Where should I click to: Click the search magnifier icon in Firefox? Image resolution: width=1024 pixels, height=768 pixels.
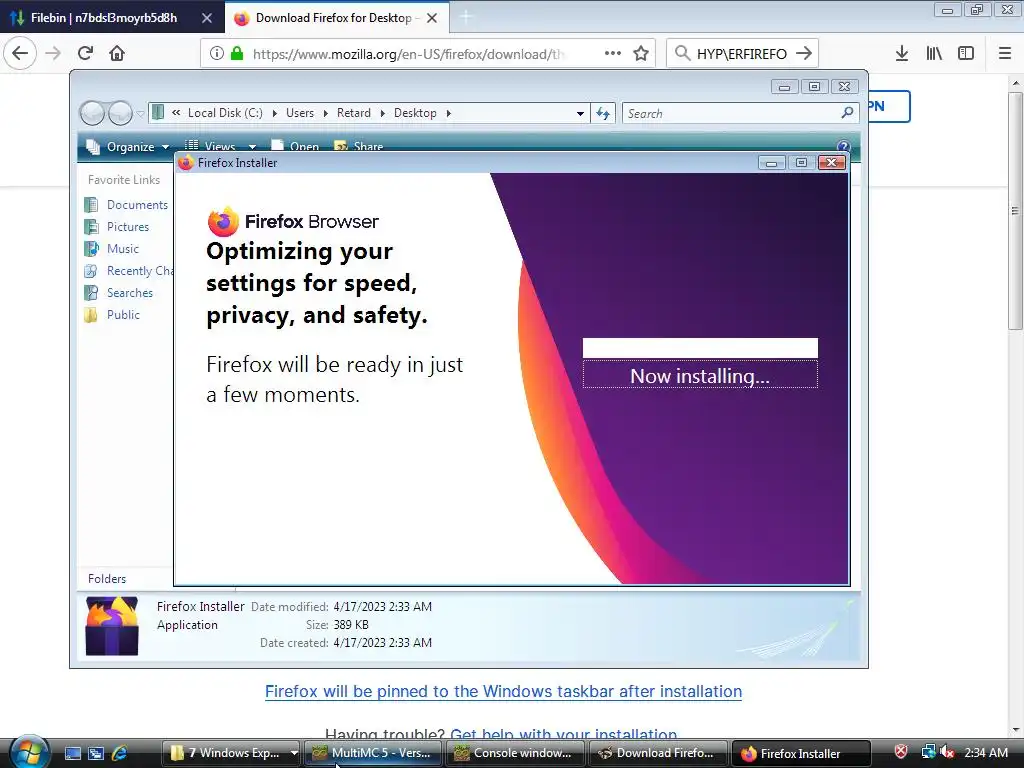point(682,53)
